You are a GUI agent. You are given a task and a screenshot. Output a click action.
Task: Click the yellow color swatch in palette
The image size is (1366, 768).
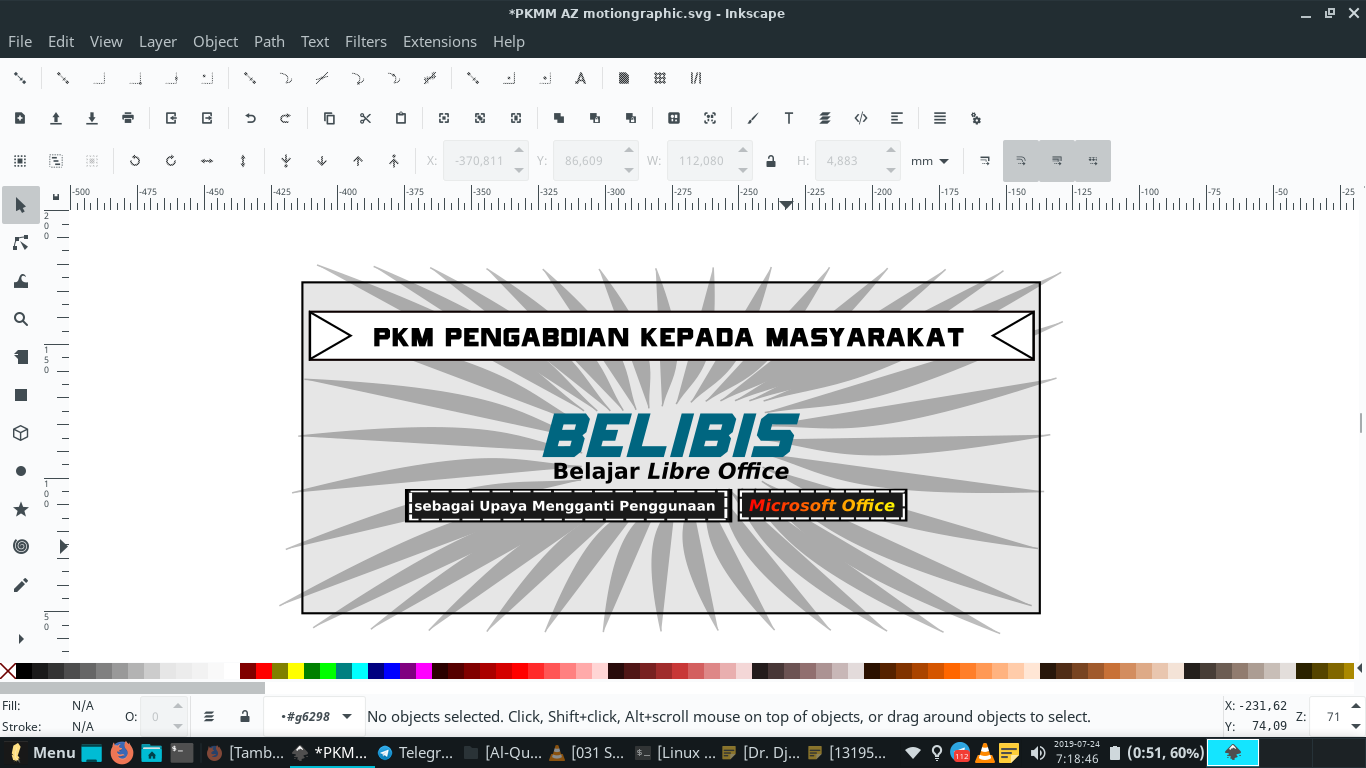coord(296,671)
